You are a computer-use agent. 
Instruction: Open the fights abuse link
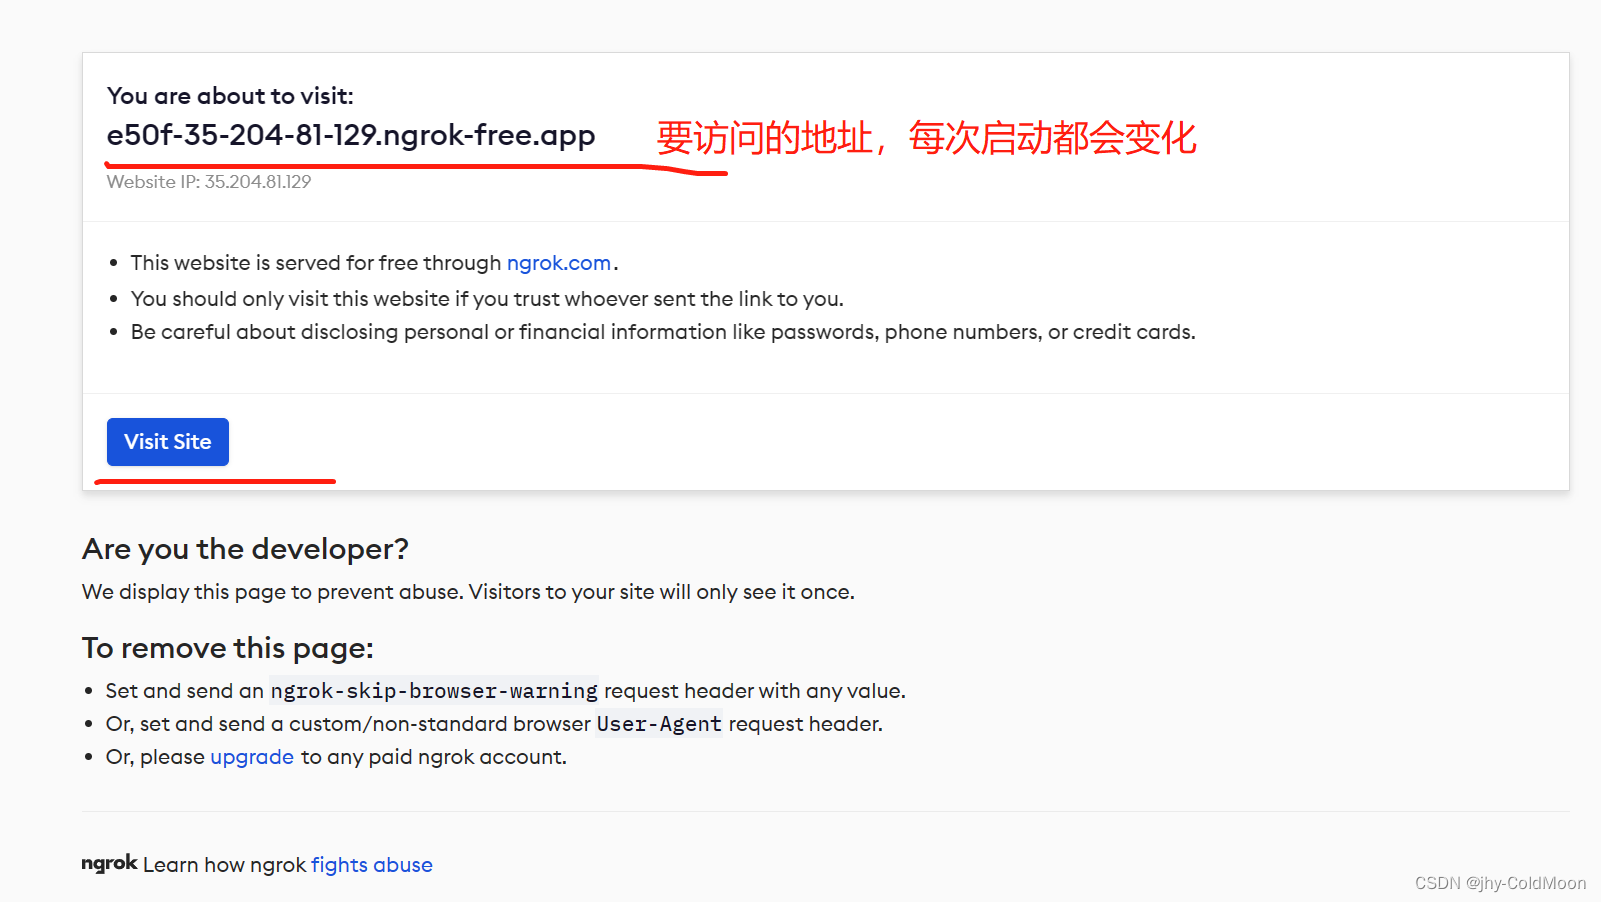point(372,865)
